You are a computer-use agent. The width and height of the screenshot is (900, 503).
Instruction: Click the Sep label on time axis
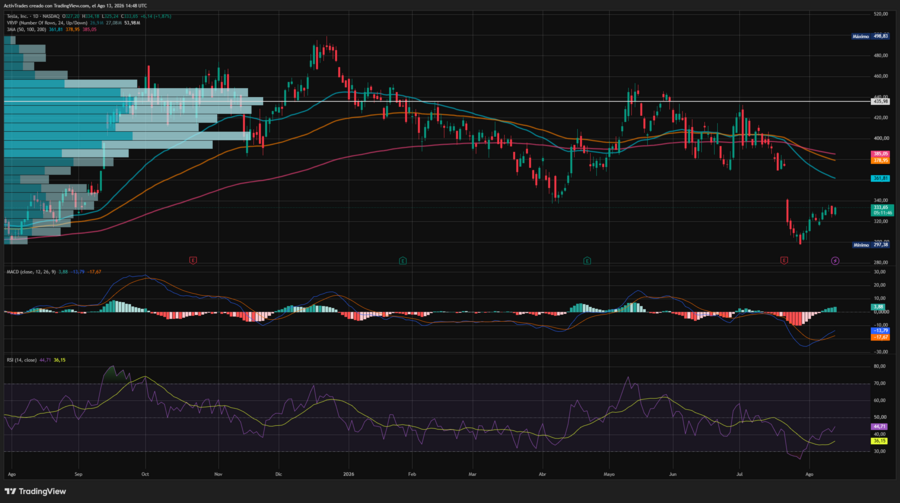pos(79,474)
